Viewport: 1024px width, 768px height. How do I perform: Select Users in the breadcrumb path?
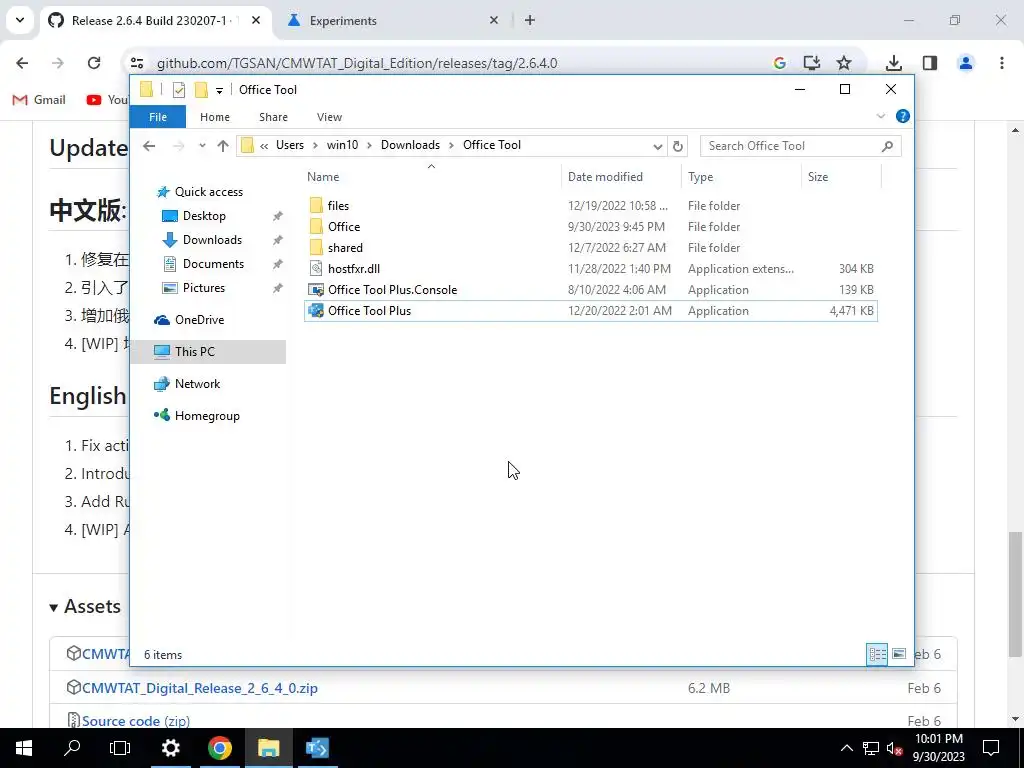click(290, 145)
